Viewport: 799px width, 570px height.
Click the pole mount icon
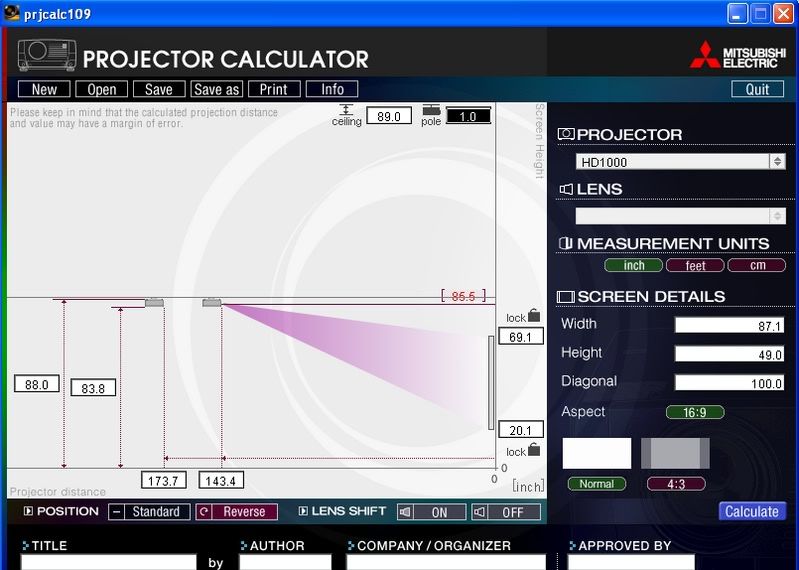pos(431,110)
